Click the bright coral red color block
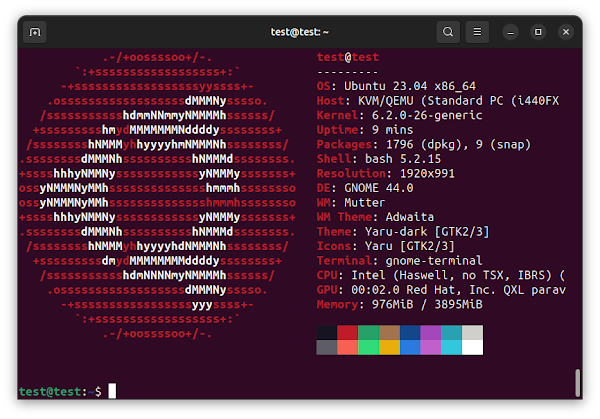 click(347, 347)
